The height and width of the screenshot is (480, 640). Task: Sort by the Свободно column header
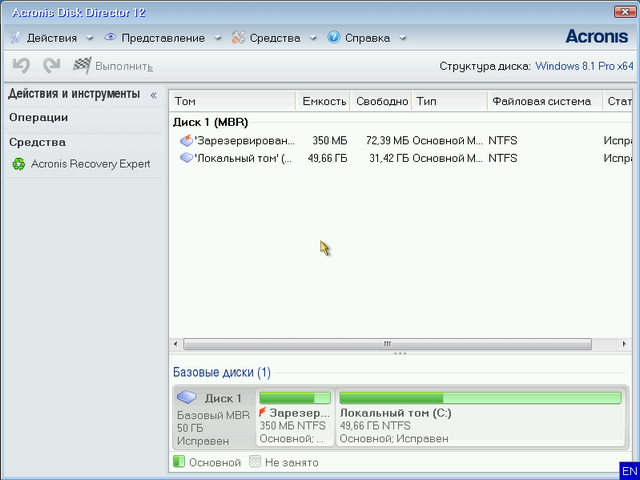[381, 101]
